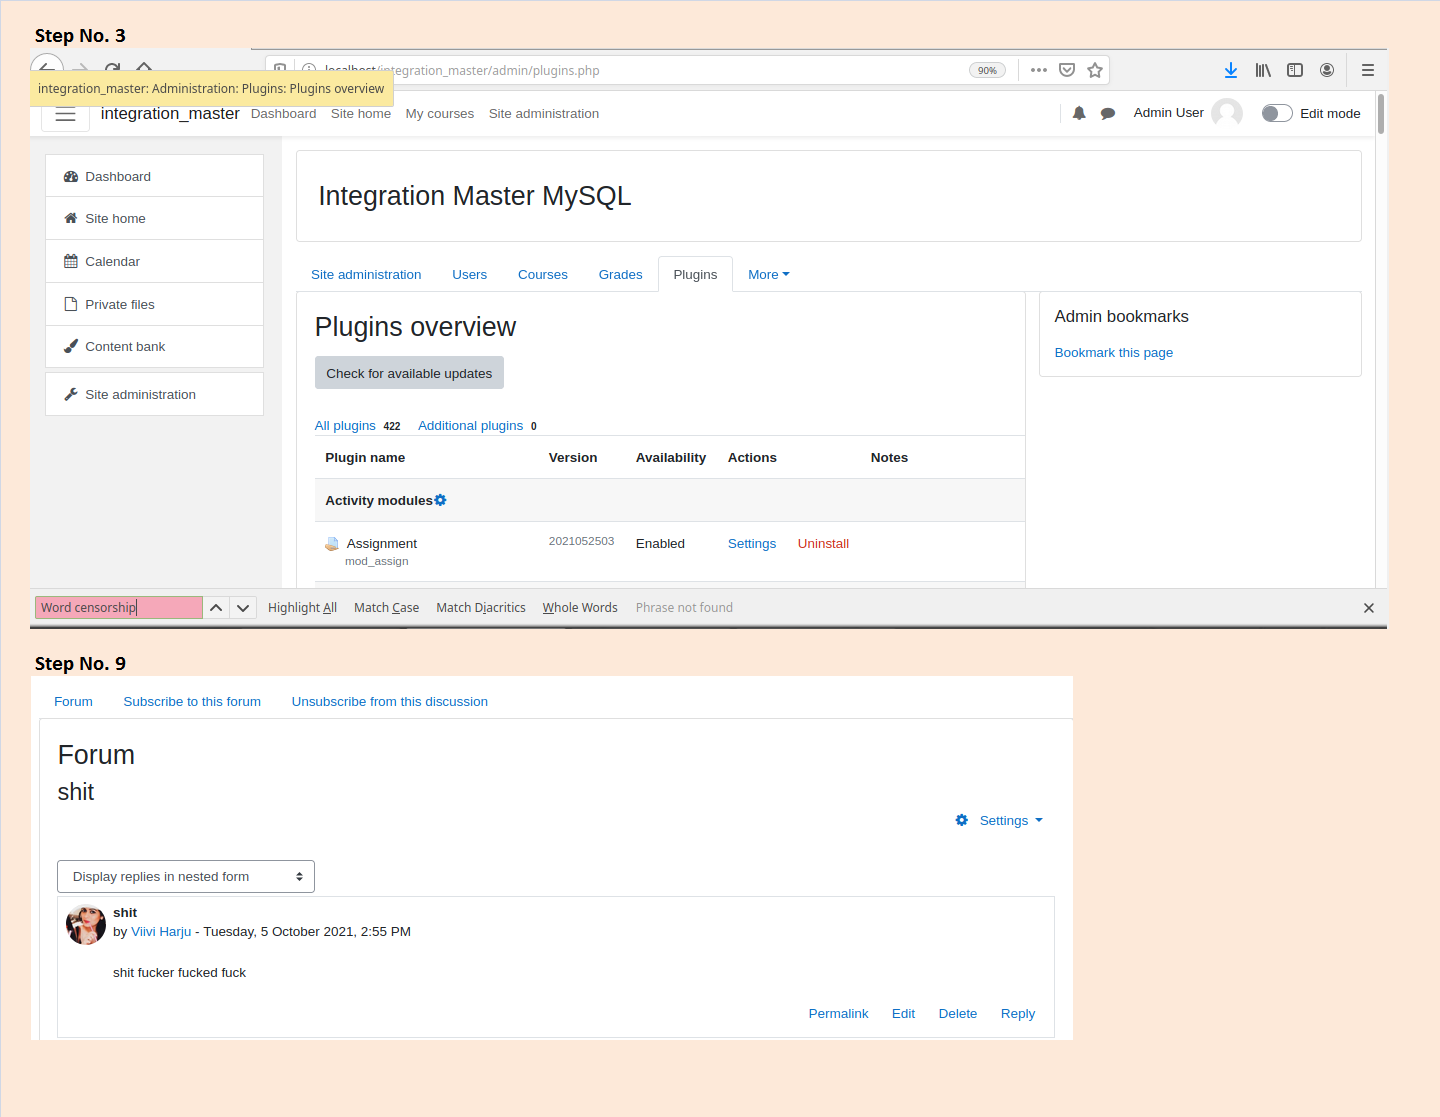Click the find previous up arrow
This screenshot has width=1440, height=1117.
216,607
